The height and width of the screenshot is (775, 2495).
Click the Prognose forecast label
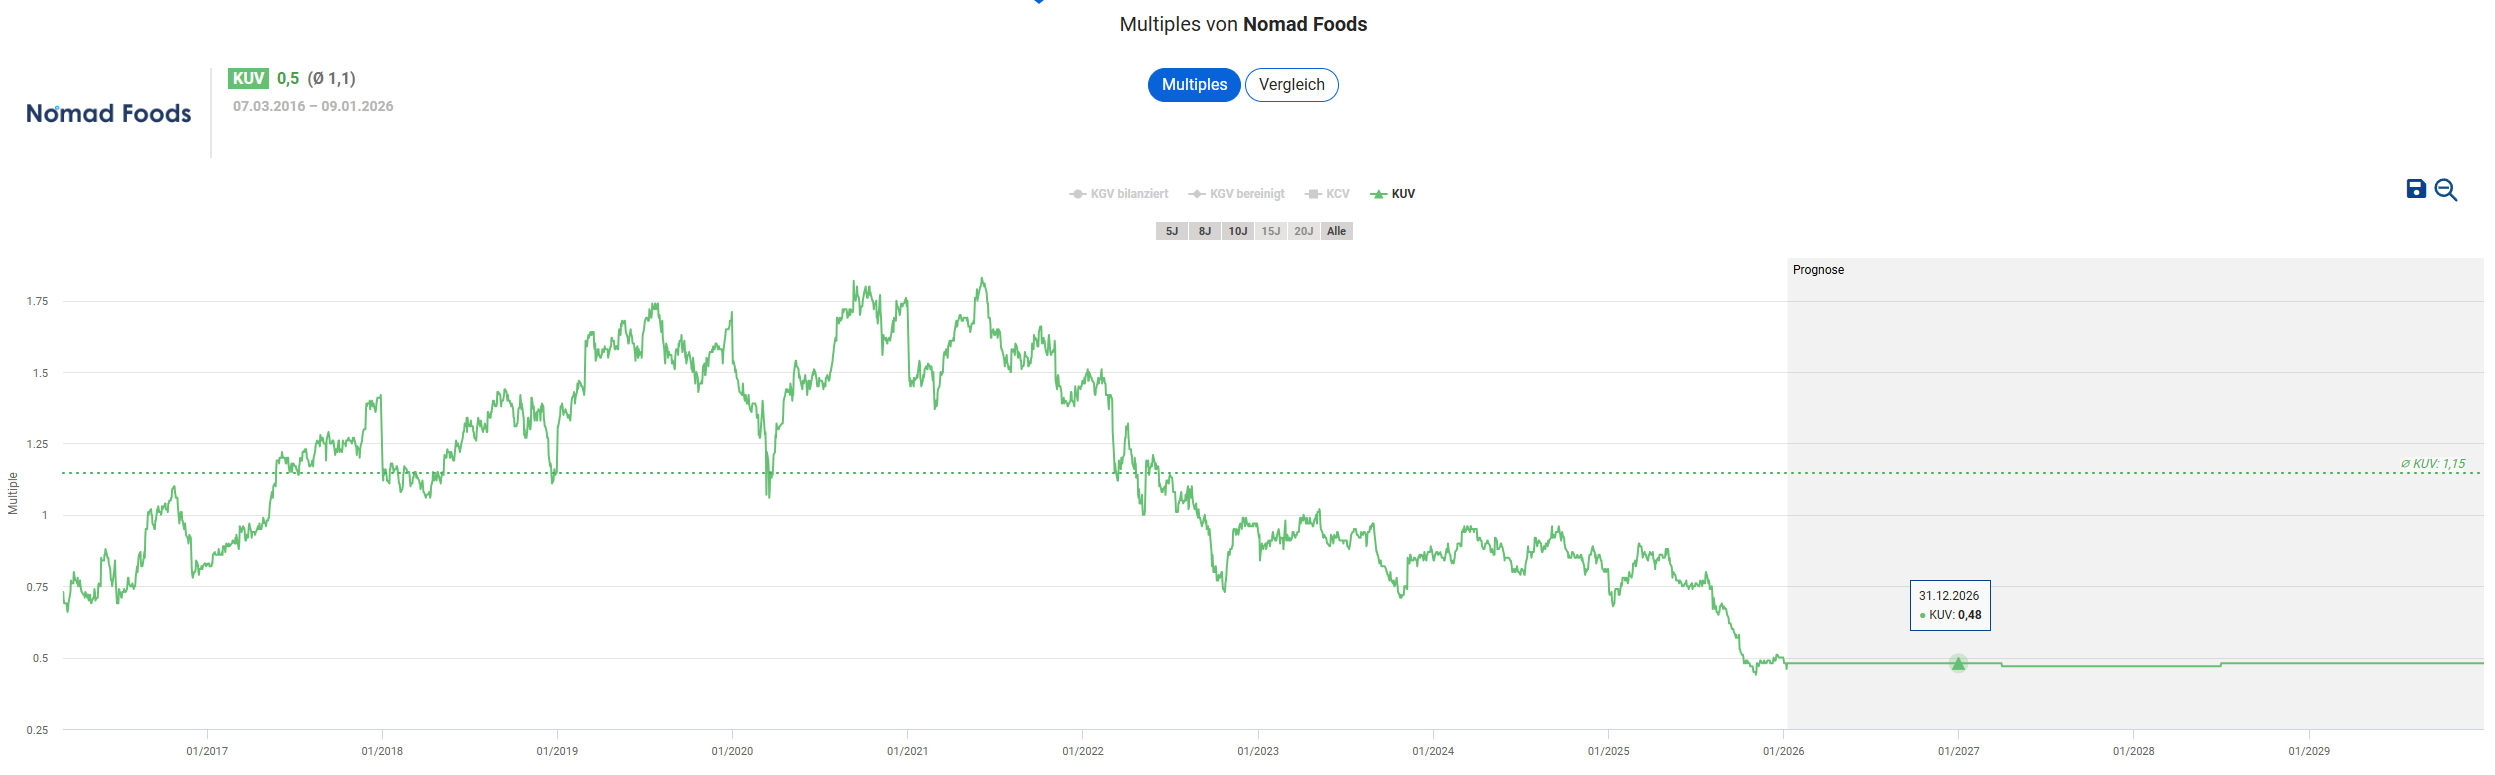point(1818,270)
